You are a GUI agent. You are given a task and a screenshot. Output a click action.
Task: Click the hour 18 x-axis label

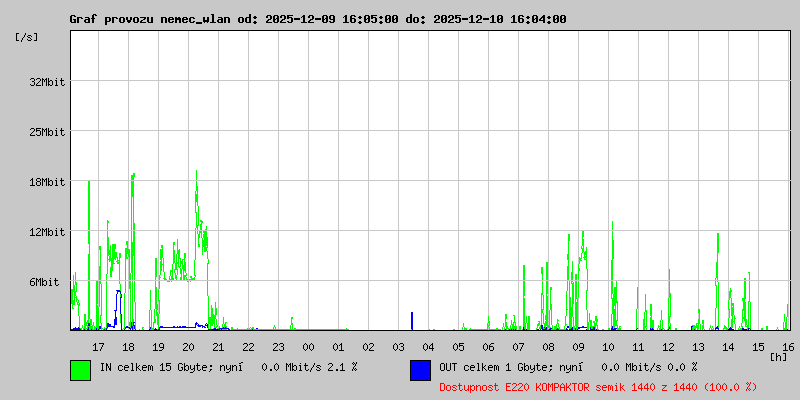129,347
